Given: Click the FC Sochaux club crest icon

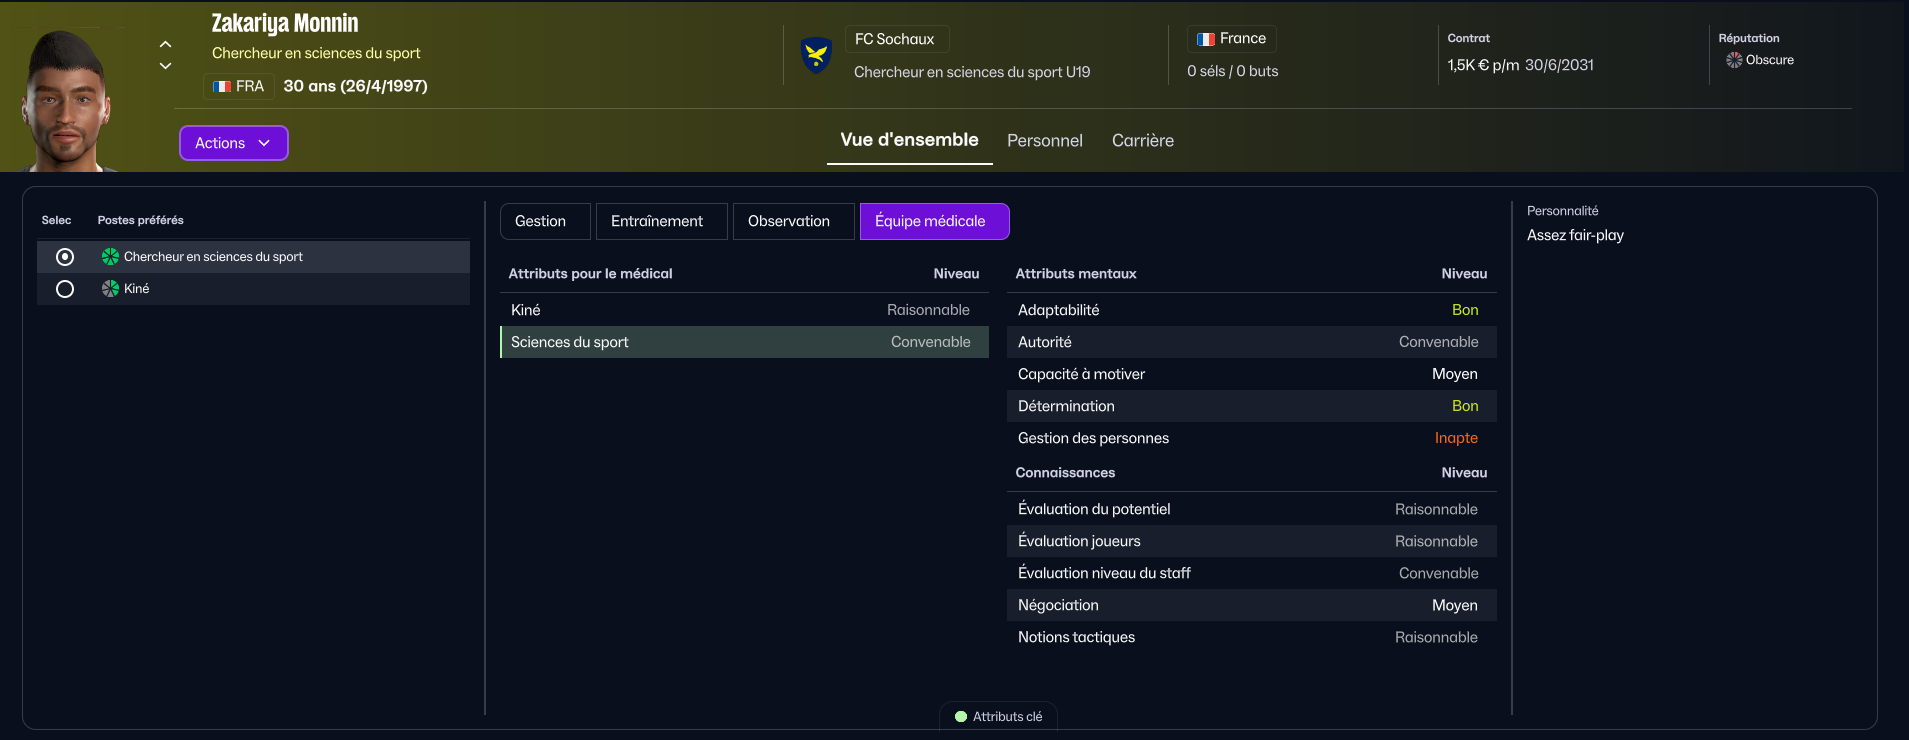Looking at the screenshot, I should point(816,55).
